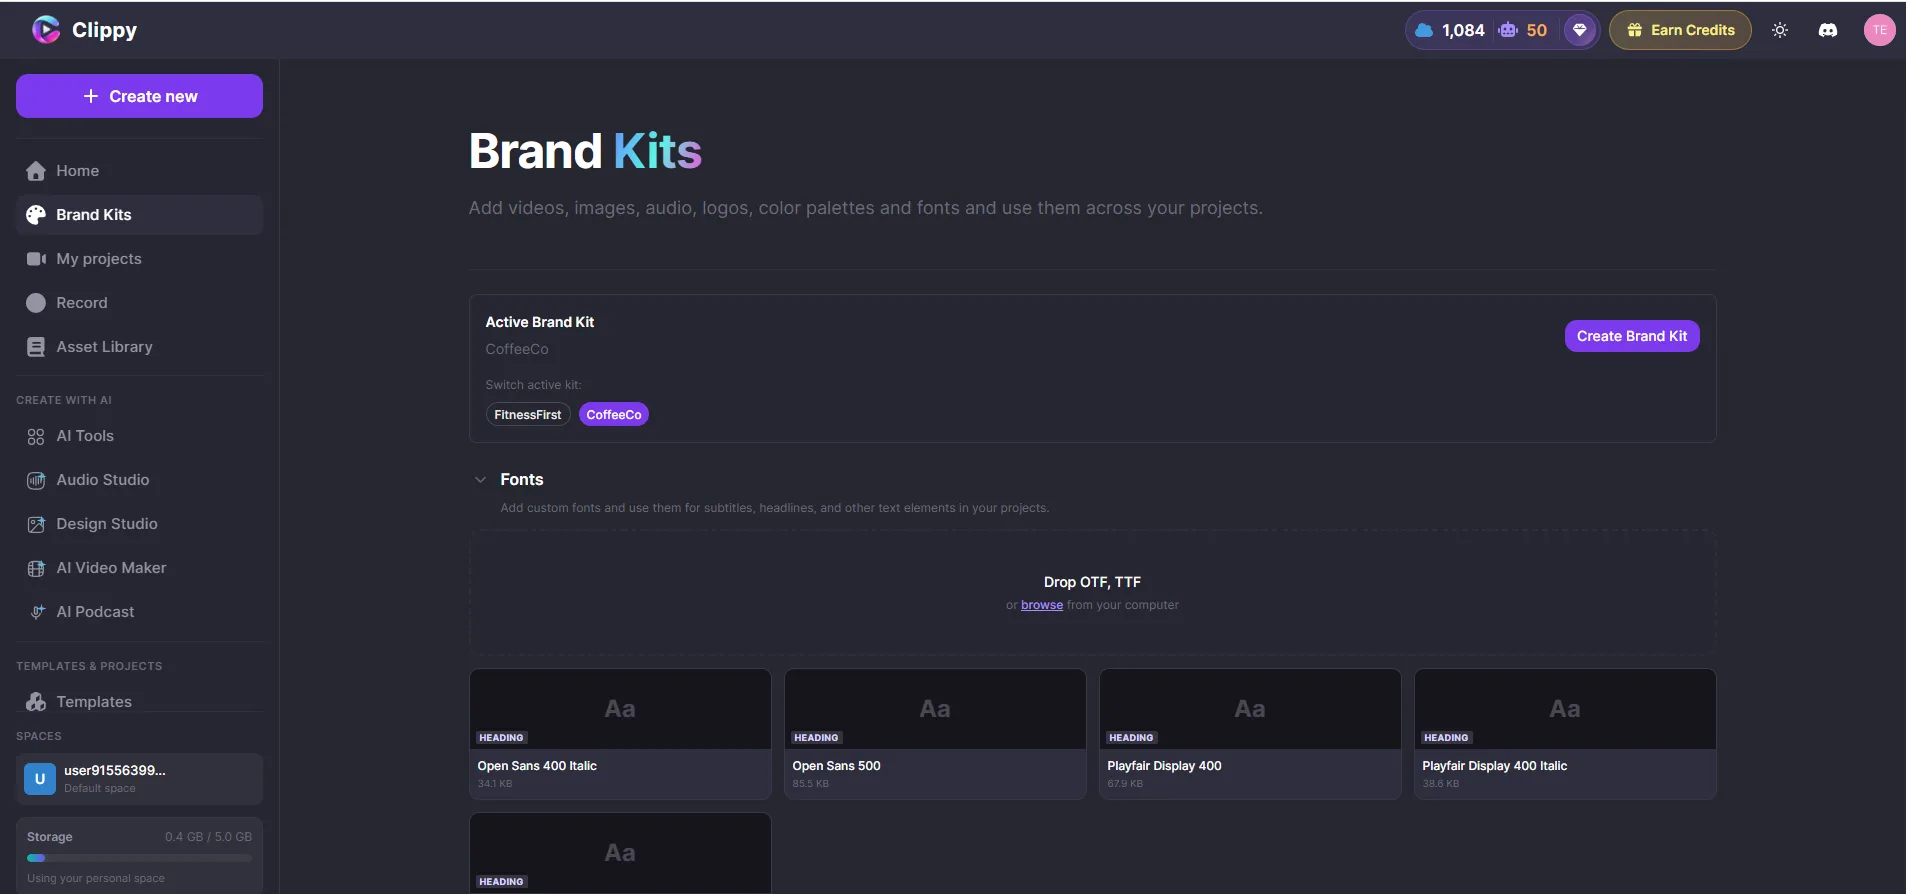Image resolution: width=1906 pixels, height=894 pixels.
Task: Click the Fonts section title
Action: click(522, 480)
